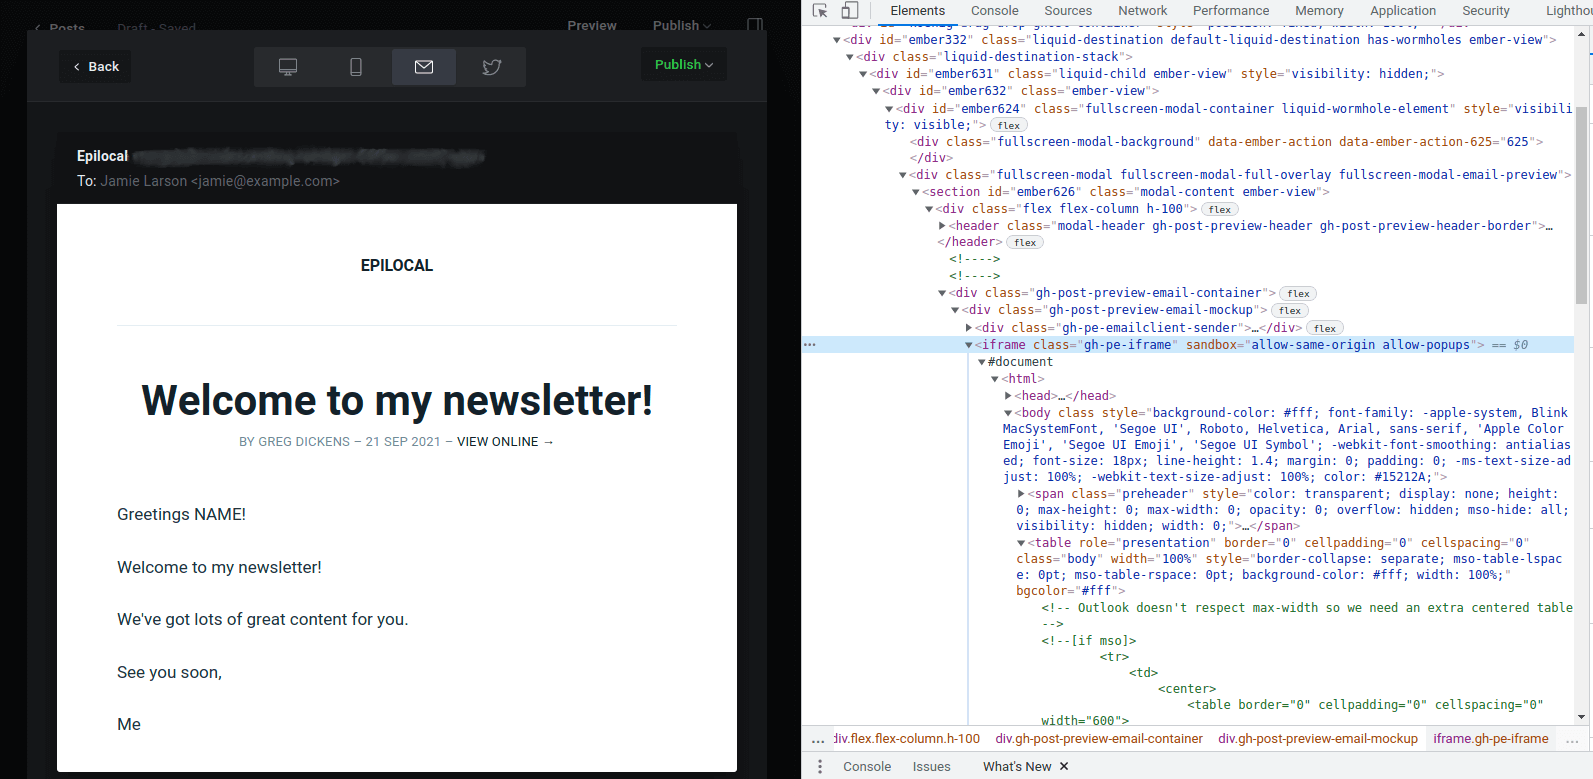Click breadcrumb right overflow ellipsis

pyautogui.click(x=1572, y=740)
